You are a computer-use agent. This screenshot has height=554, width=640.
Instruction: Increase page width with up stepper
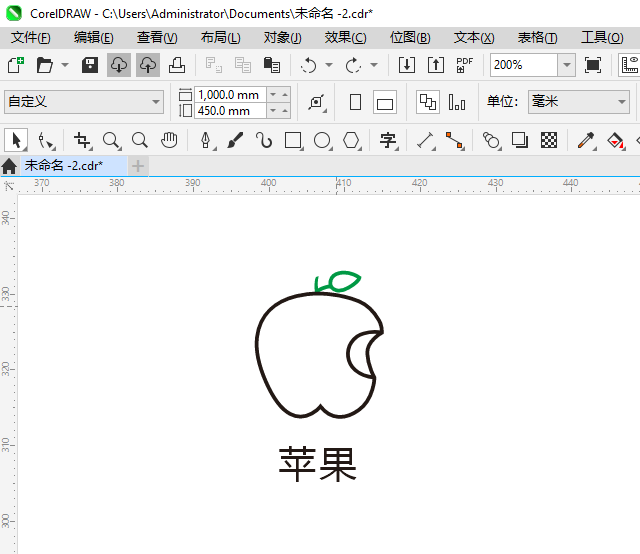click(x=285, y=95)
